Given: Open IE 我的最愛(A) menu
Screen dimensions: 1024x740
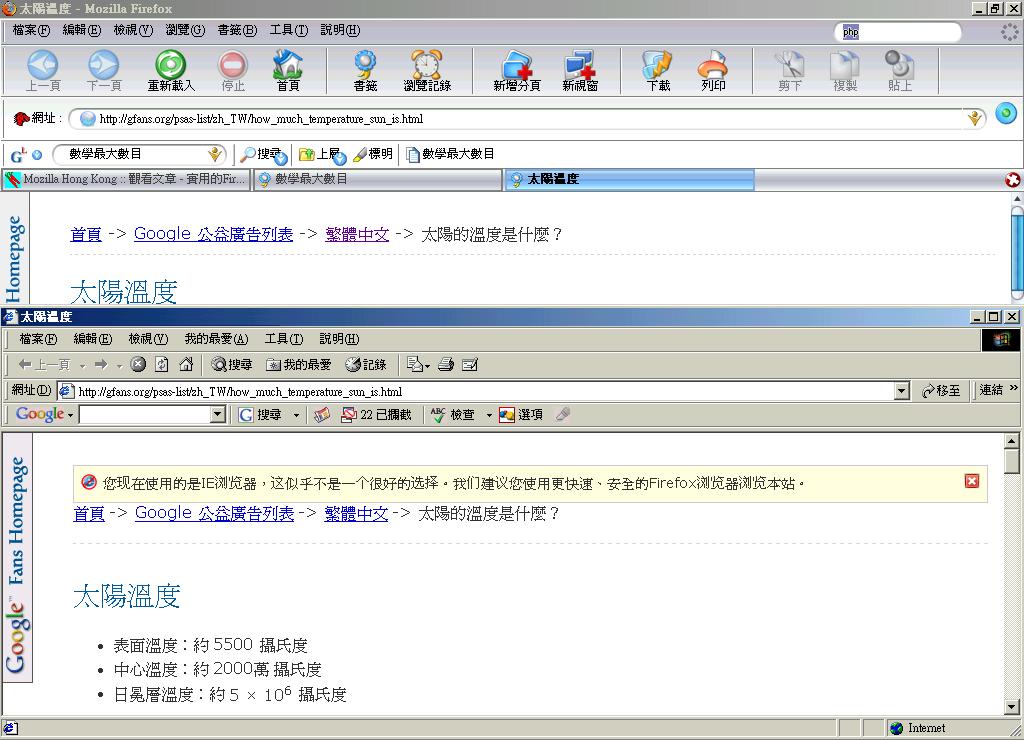Looking at the screenshot, I should (216, 339).
